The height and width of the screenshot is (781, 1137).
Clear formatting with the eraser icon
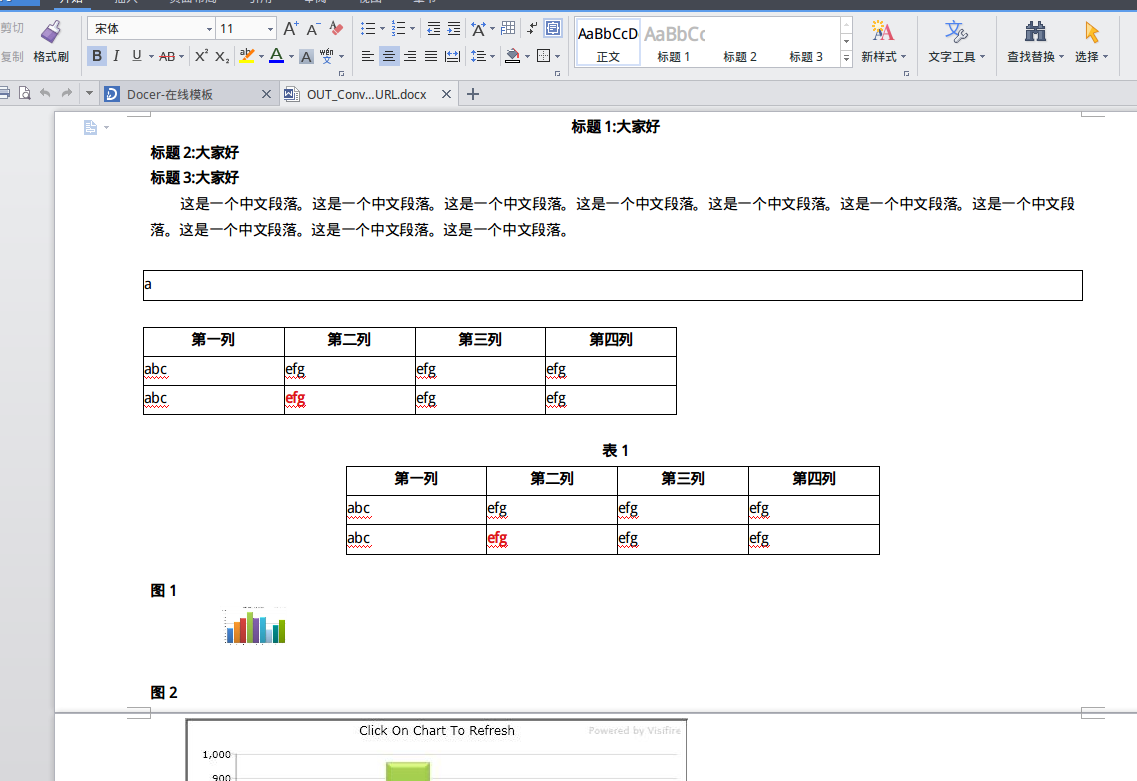[x=336, y=29]
